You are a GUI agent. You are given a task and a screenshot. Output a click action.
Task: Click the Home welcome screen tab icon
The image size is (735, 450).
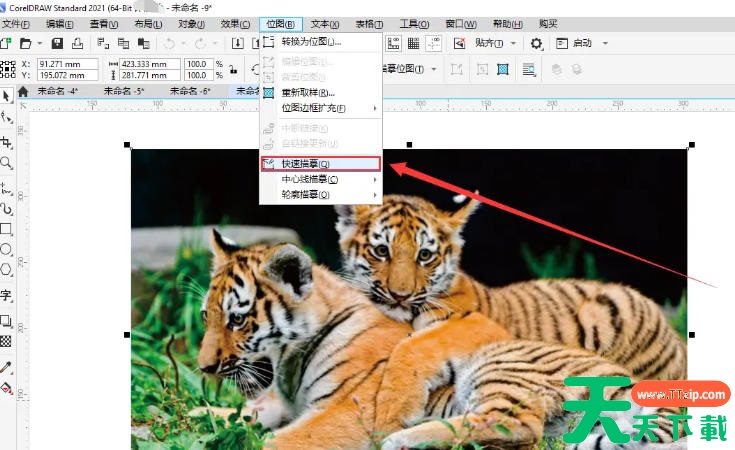coord(22,91)
